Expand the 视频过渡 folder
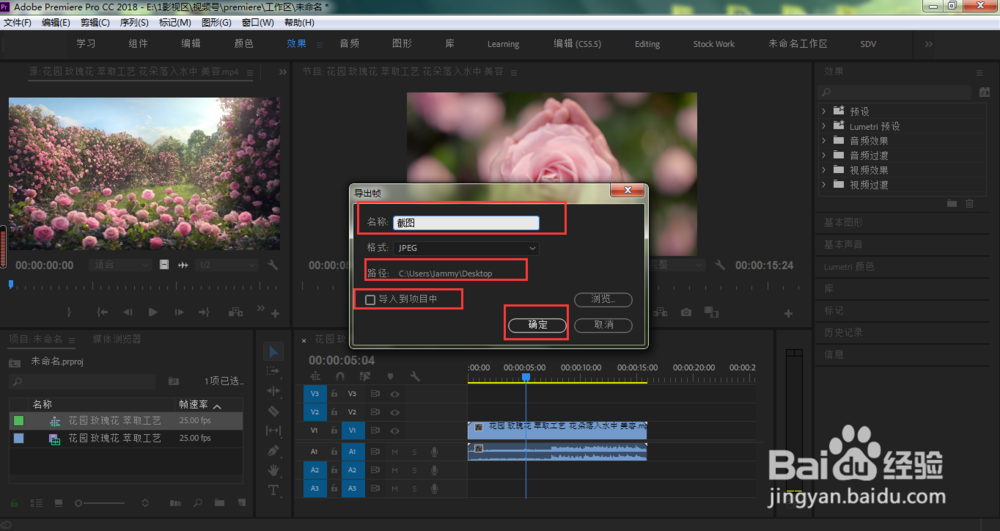The width and height of the screenshot is (1000, 531). click(x=823, y=184)
